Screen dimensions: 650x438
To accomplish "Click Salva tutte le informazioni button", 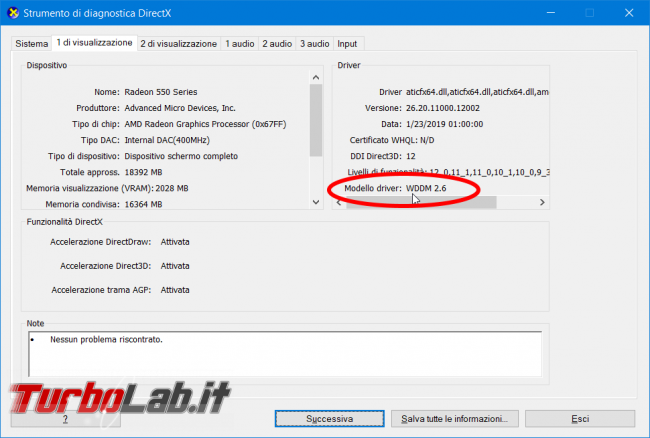I will tap(454, 419).
